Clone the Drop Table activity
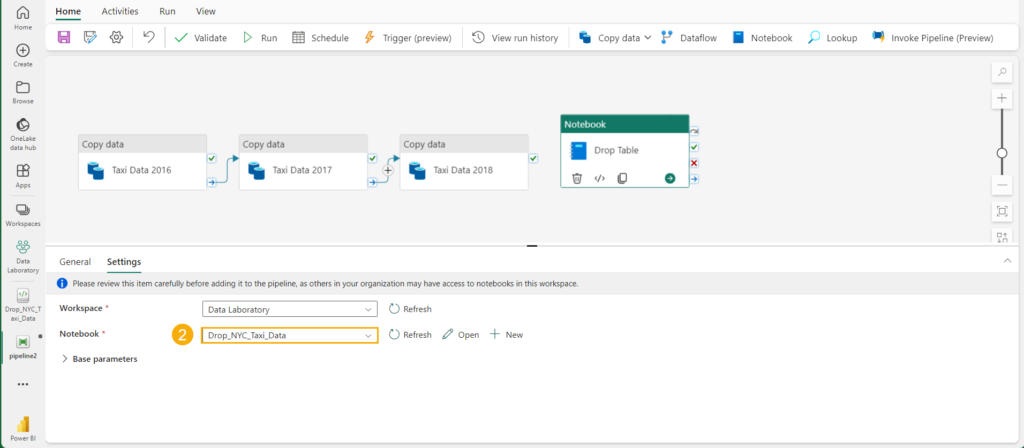Image resolution: width=1024 pixels, height=448 pixels. coord(622,178)
